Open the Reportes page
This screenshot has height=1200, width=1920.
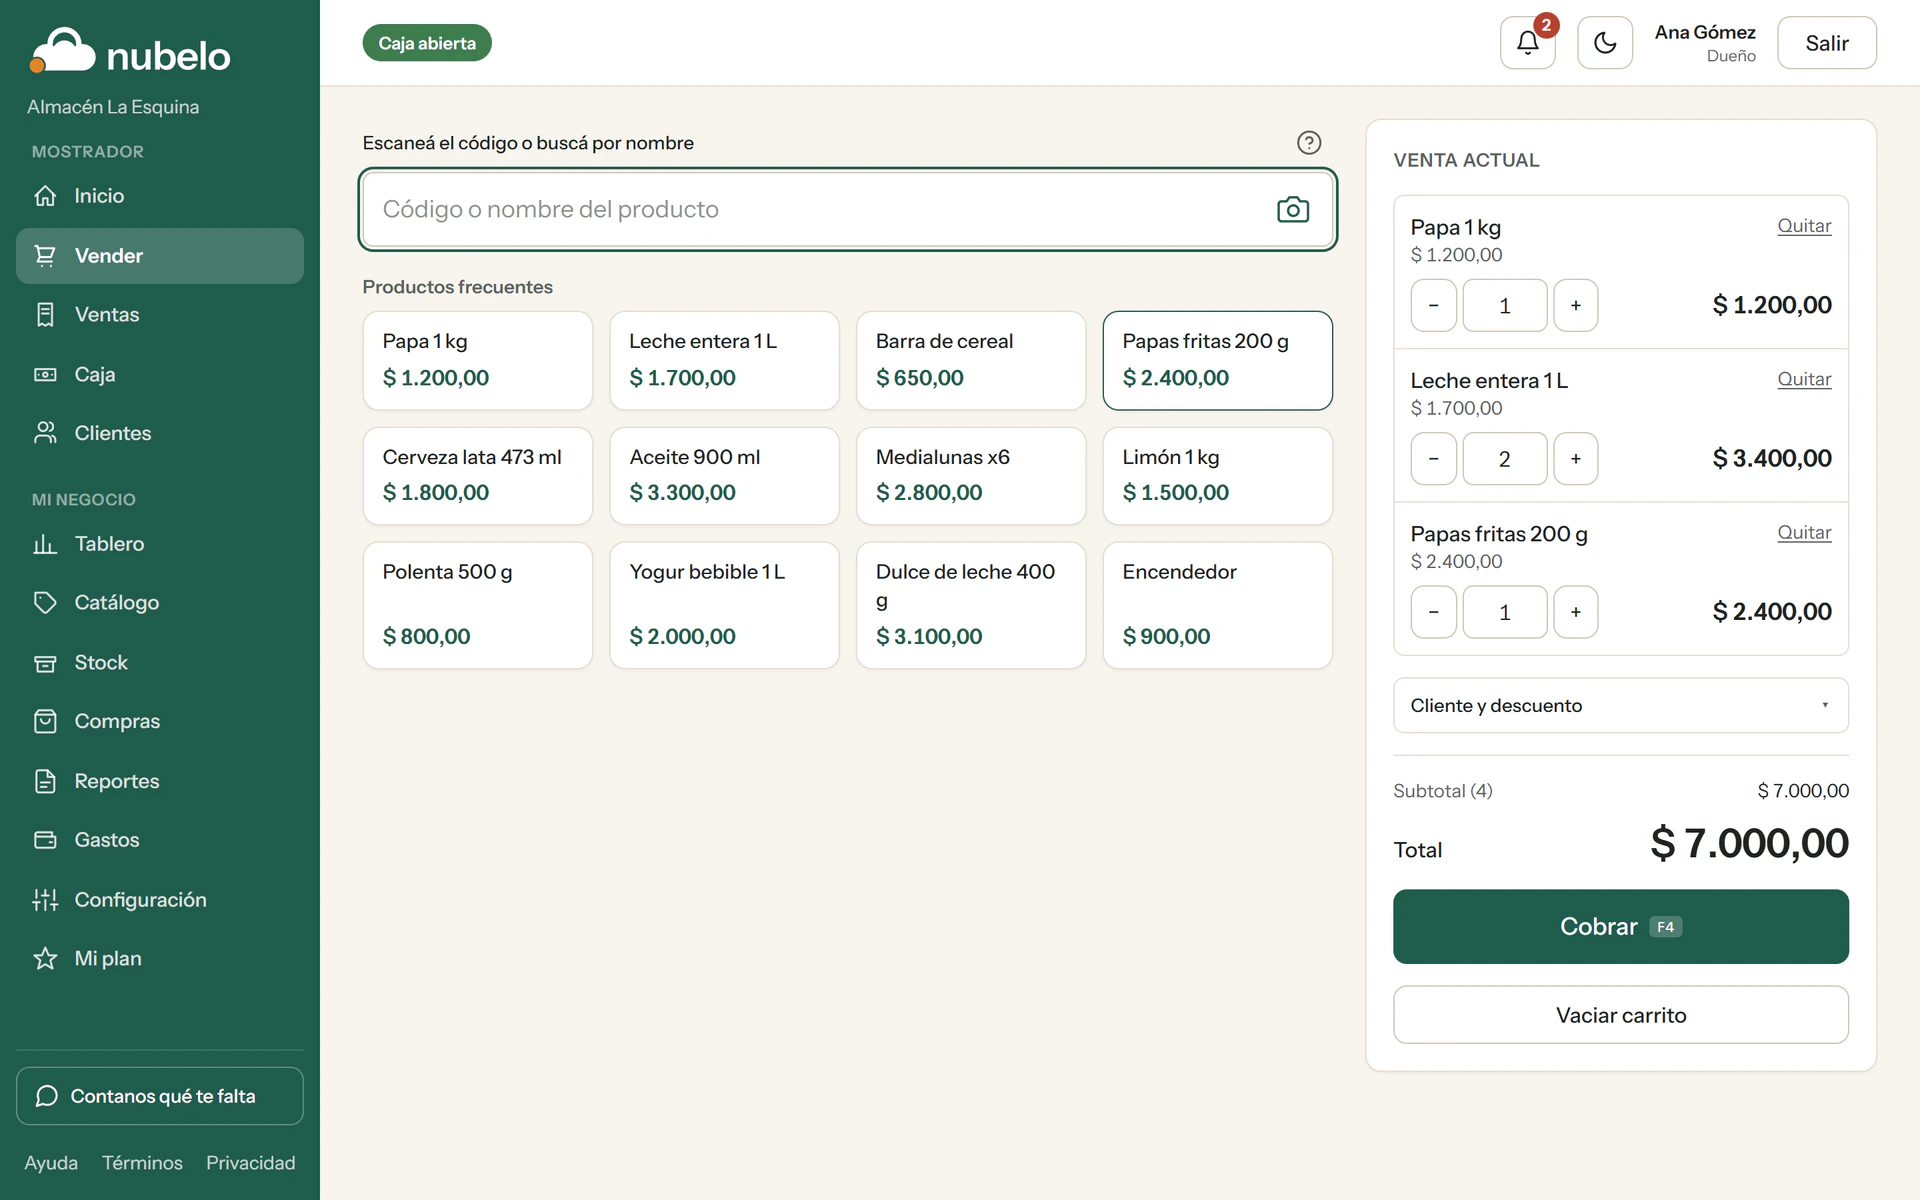pos(160,781)
